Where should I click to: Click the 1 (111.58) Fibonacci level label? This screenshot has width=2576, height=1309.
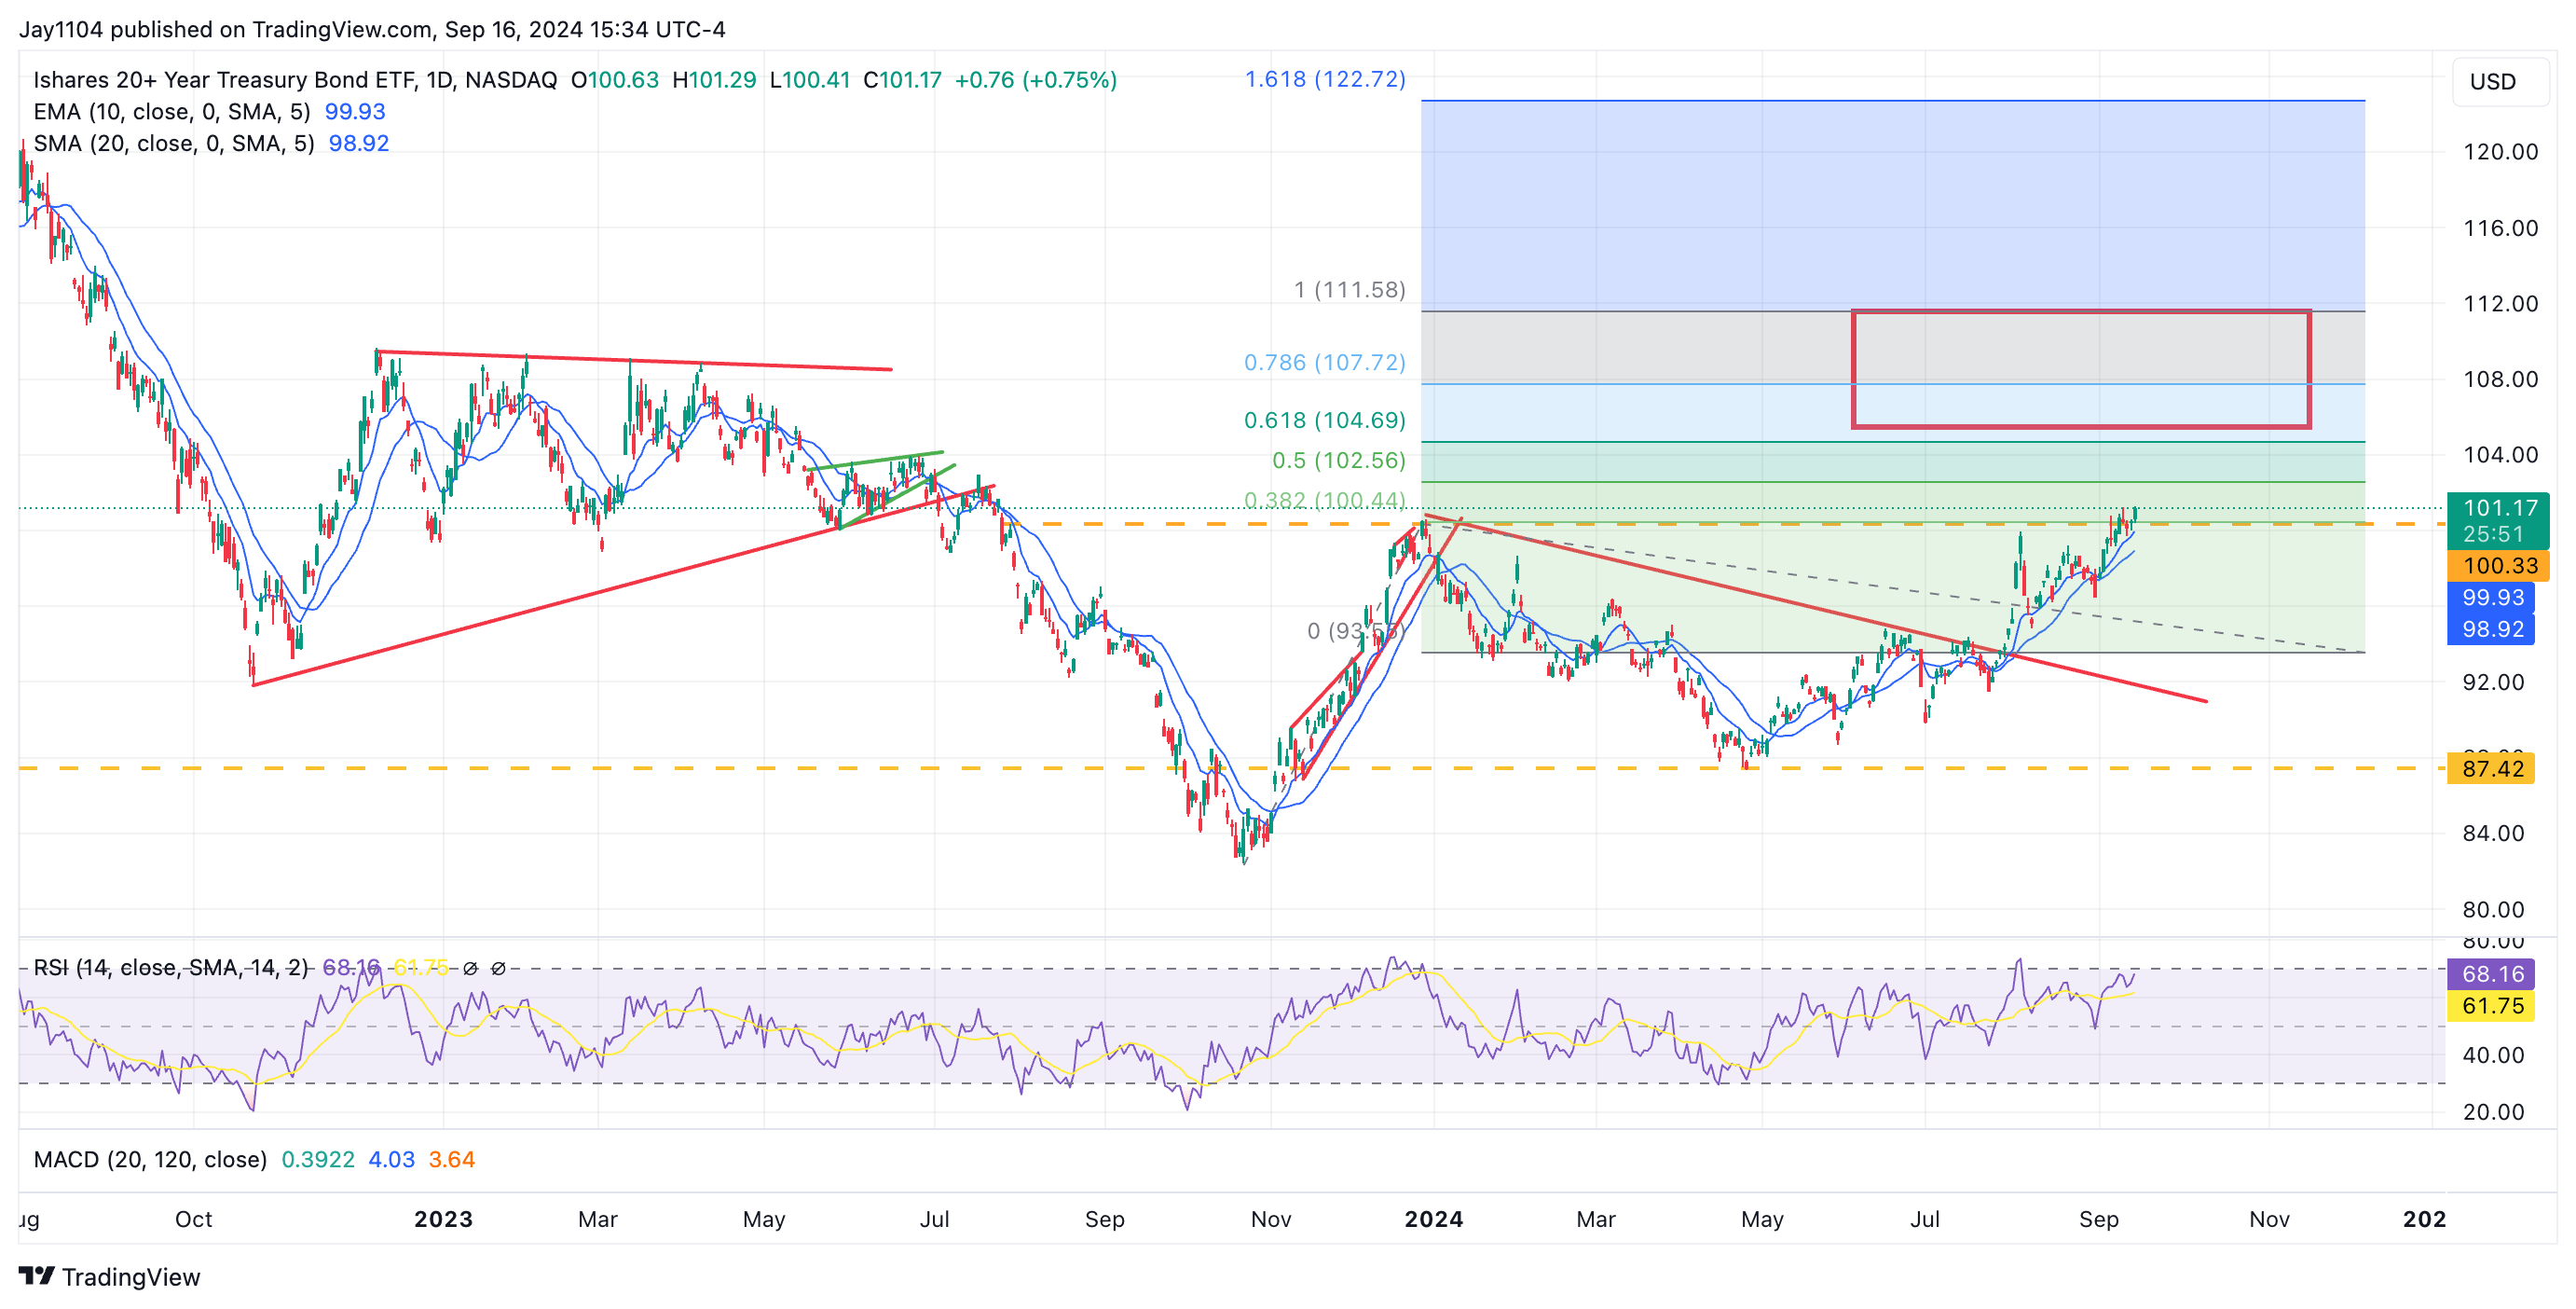(x=1350, y=290)
